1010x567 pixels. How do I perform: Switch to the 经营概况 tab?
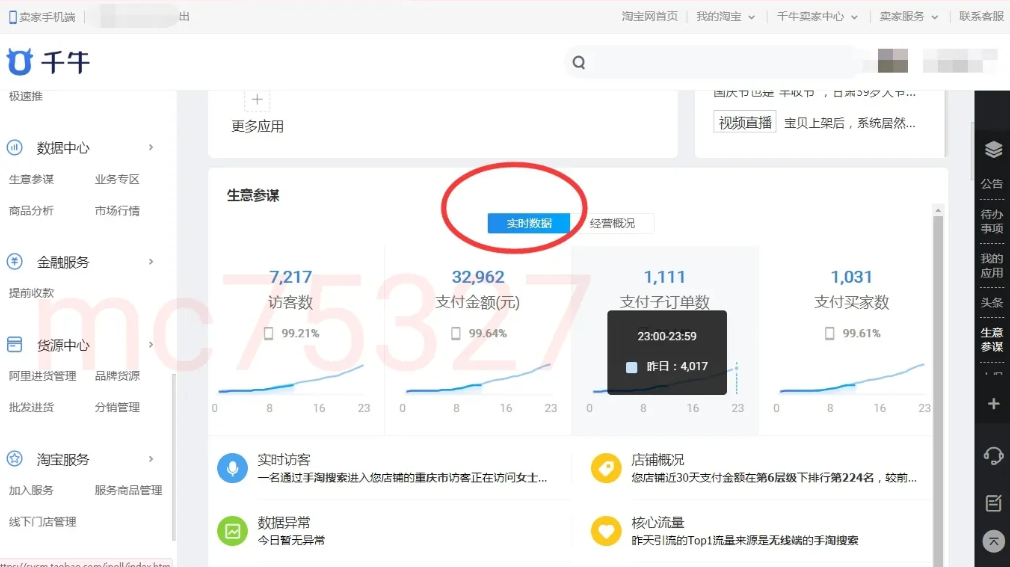click(613, 223)
